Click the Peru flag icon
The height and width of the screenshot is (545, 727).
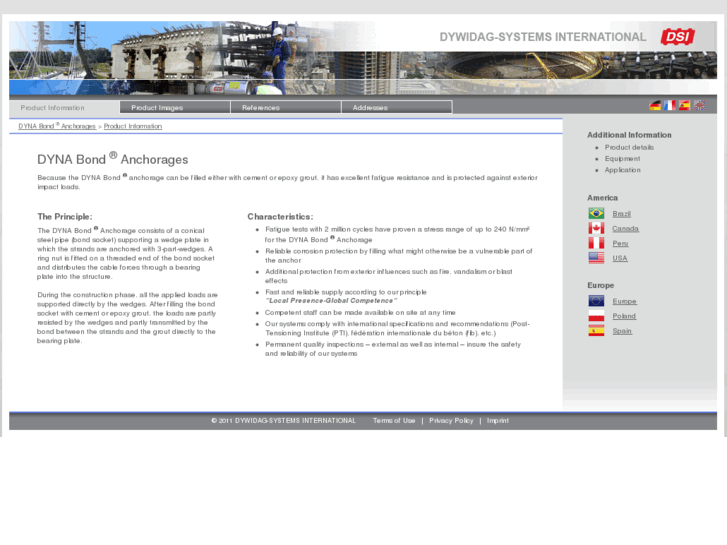pos(596,243)
